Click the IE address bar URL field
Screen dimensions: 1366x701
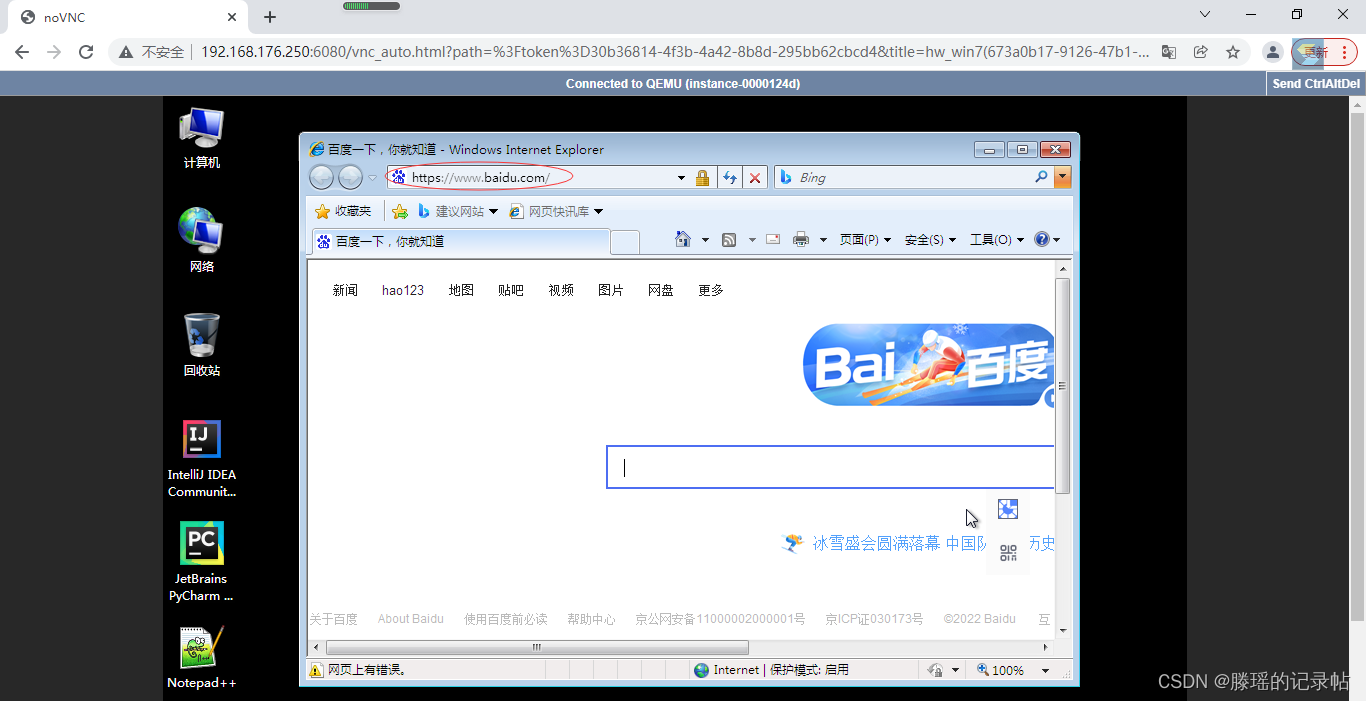pos(530,178)
